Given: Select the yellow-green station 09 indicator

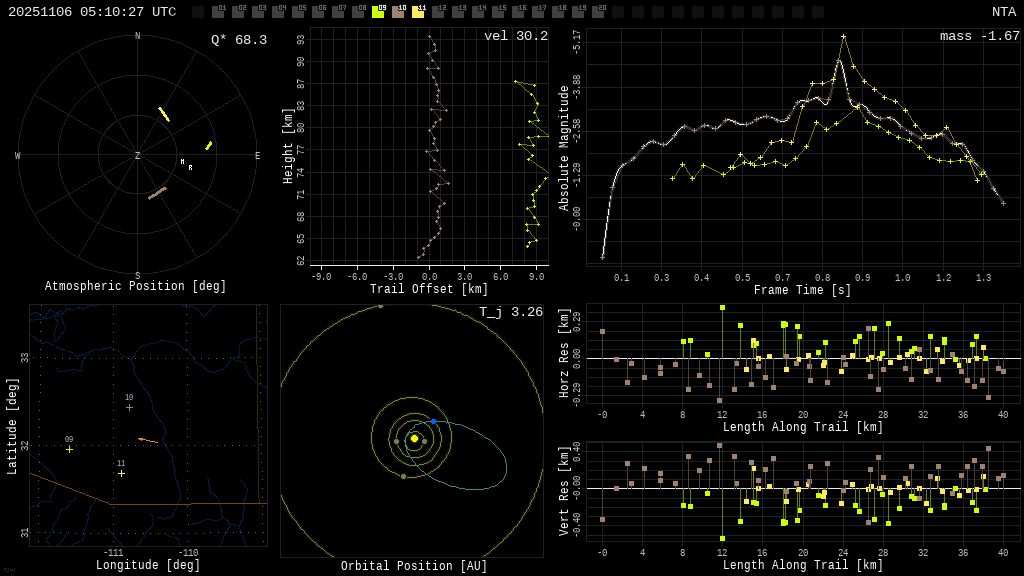Looking at the screenshot, I should pos(378,12).
